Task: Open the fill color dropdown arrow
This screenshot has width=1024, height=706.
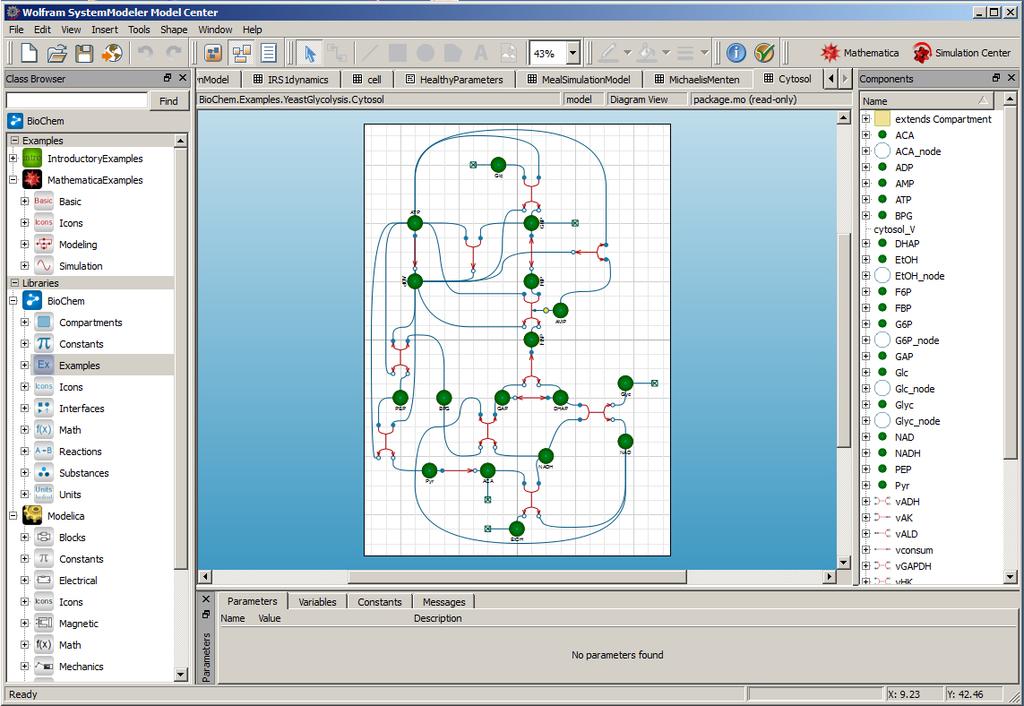Action: tap(666, 53)
